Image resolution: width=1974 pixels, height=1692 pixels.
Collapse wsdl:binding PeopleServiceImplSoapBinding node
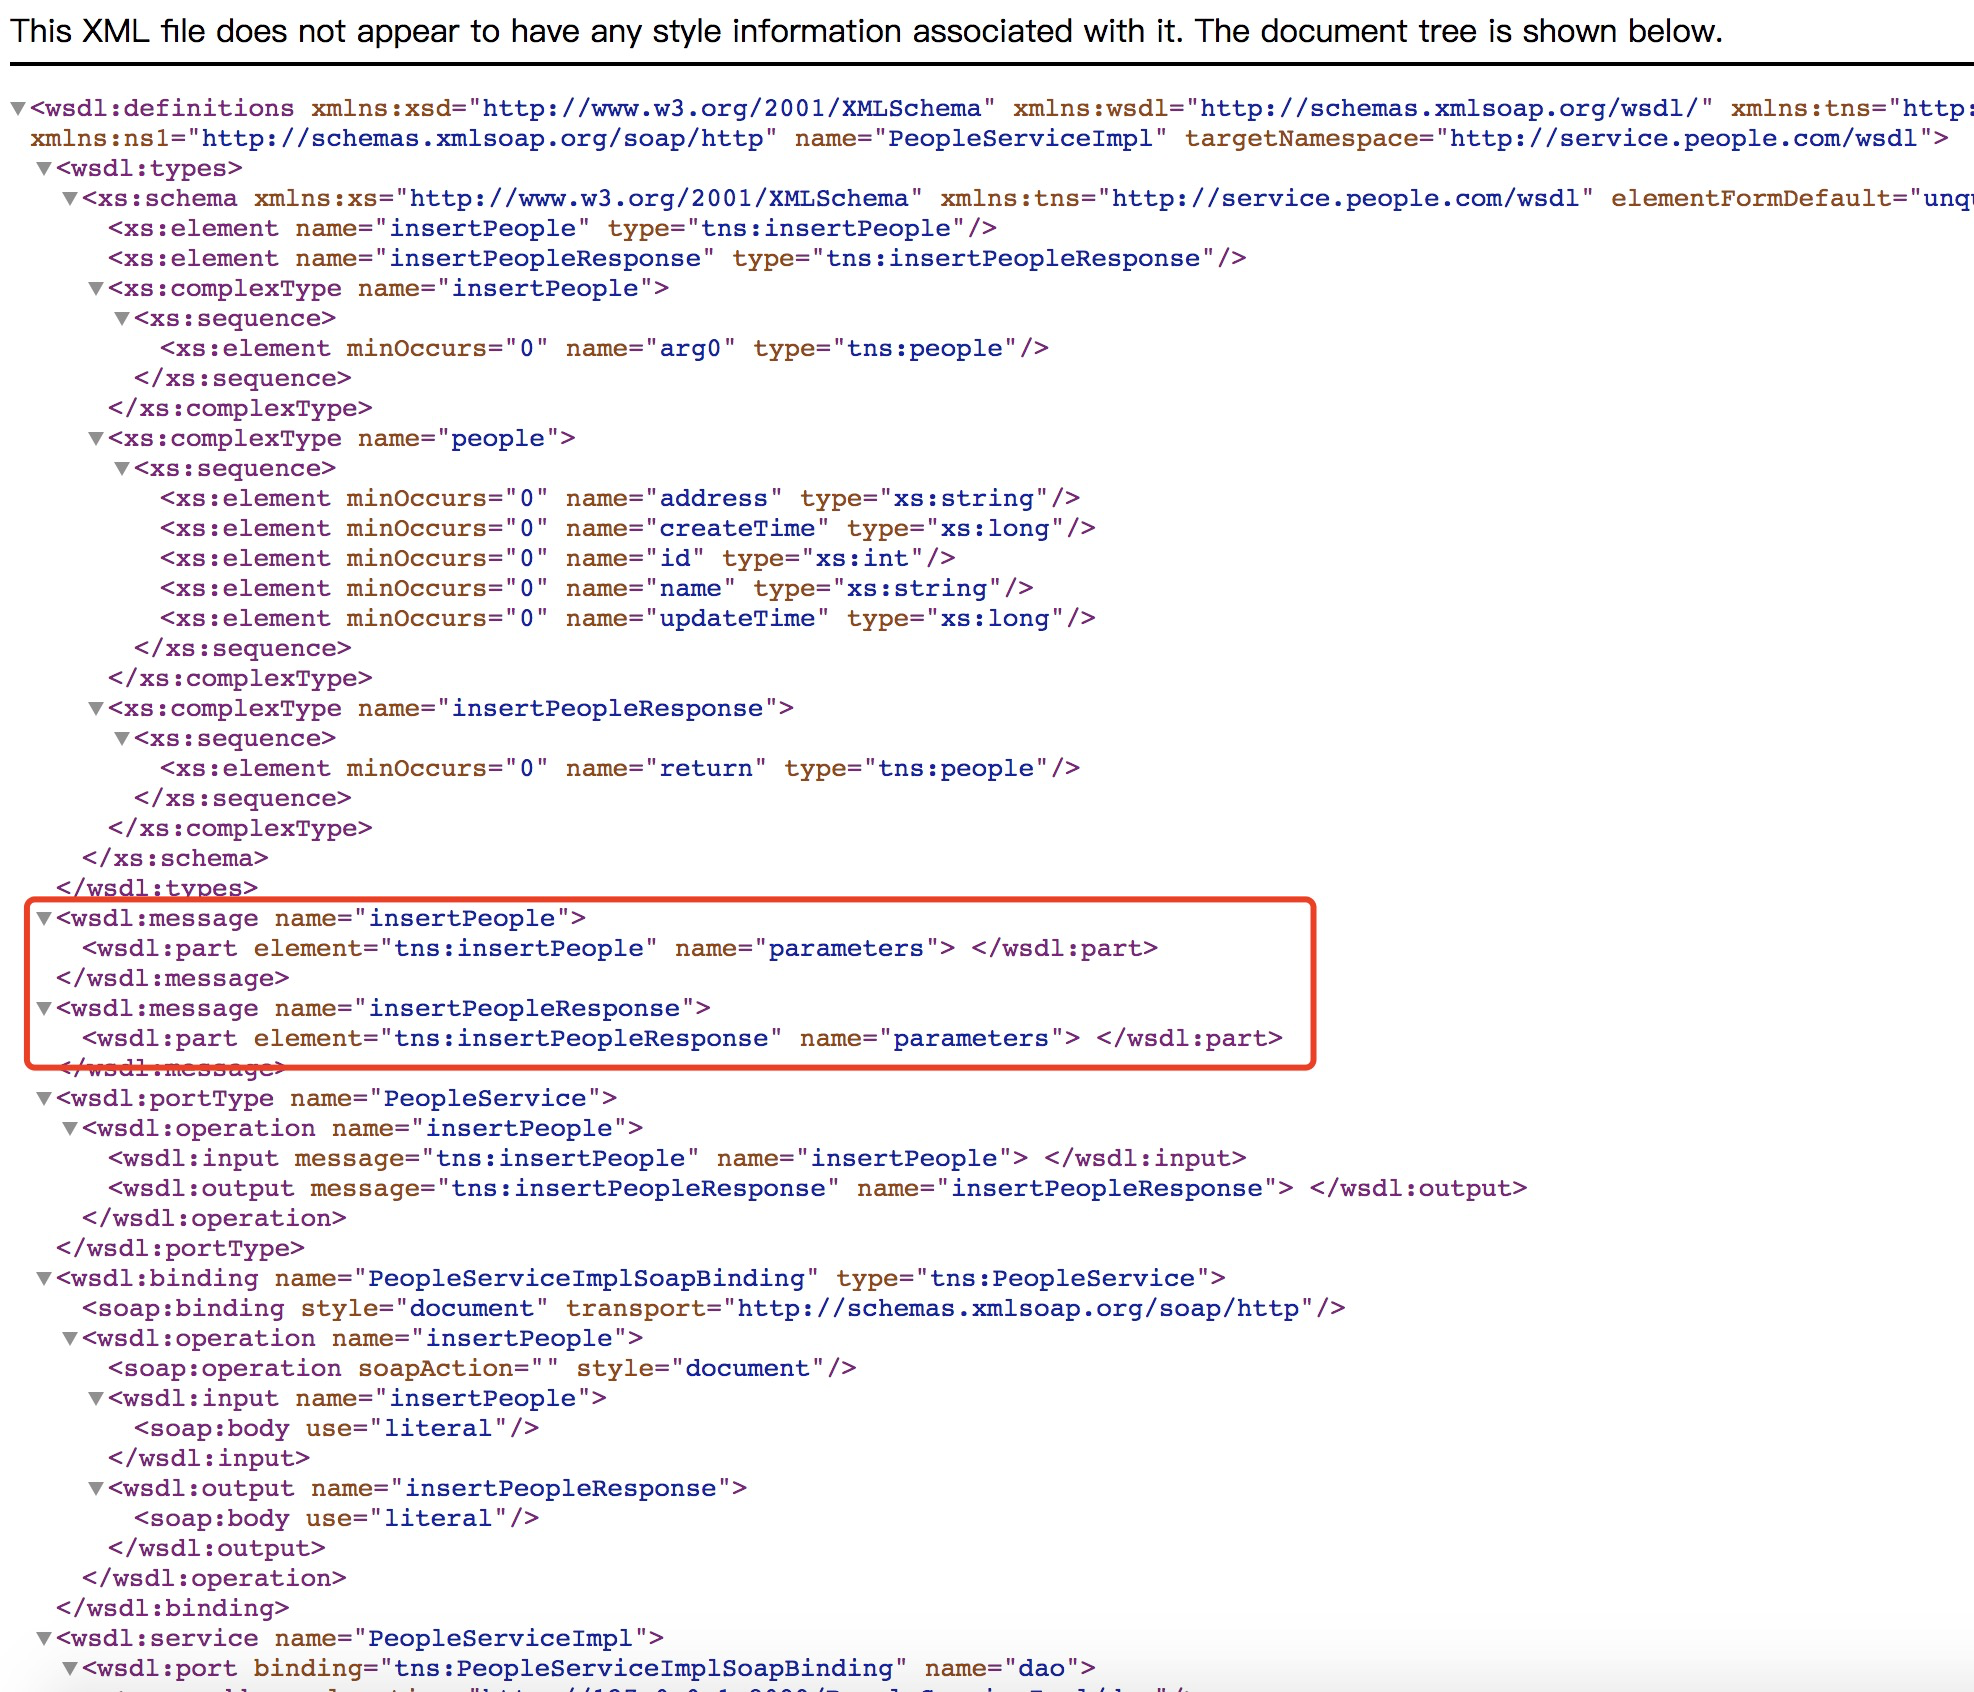[44, 1278]
